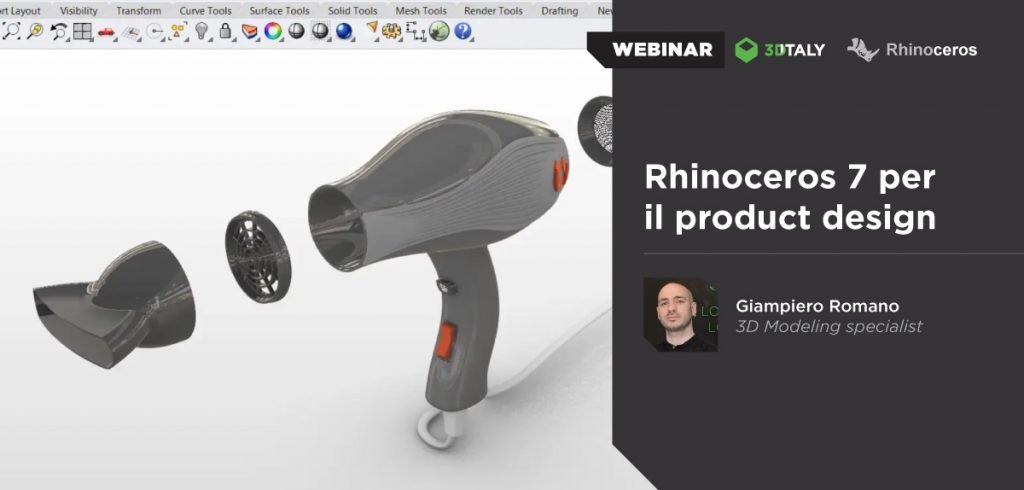Click the light bulb hide objects icon
The width and height of the screenshot is (1024, 490).
(202, 31)
